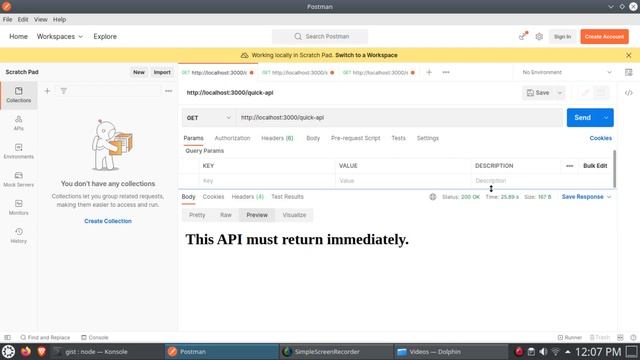
Task: Expand the Save Response dropdown
Action: point(587,197)
